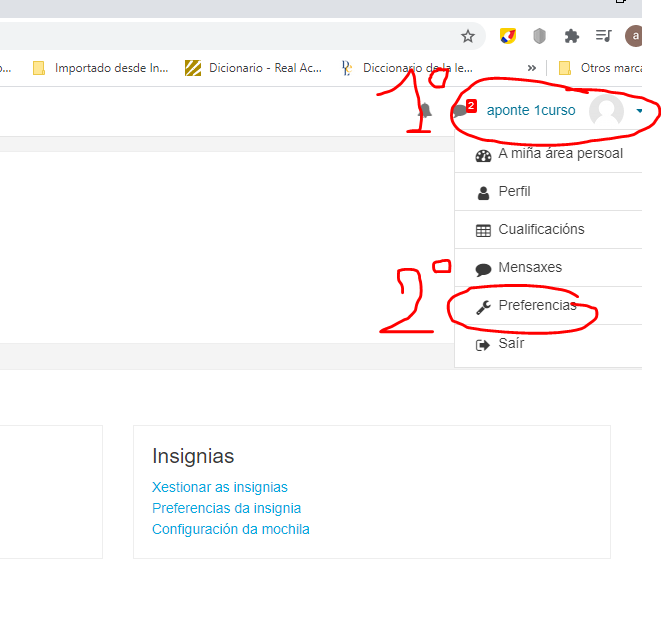
Task: Bookmark this page with the star icon
Action: click(x=467, y=36)
